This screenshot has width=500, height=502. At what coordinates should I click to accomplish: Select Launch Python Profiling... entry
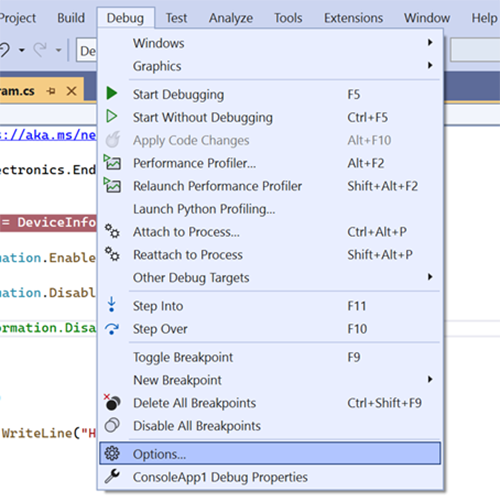pos(270,209)
